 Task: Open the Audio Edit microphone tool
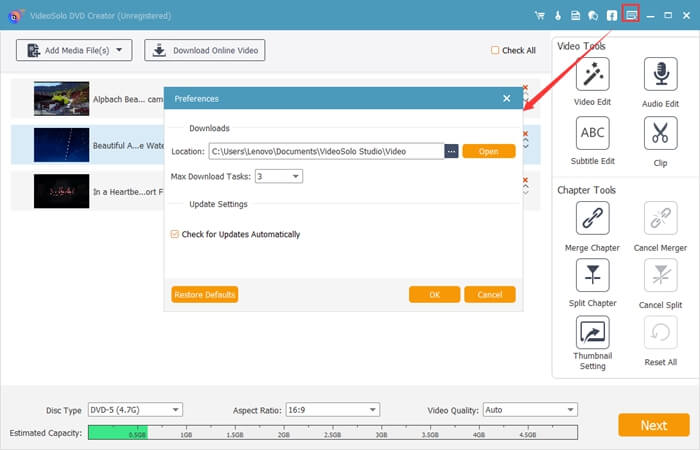(660, 74)
